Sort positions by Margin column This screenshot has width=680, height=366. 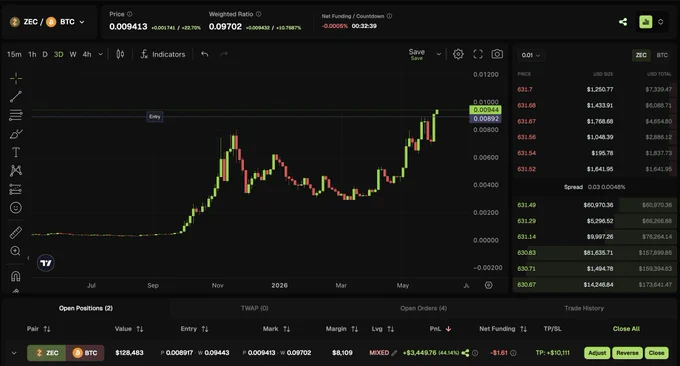click(342, 329)
